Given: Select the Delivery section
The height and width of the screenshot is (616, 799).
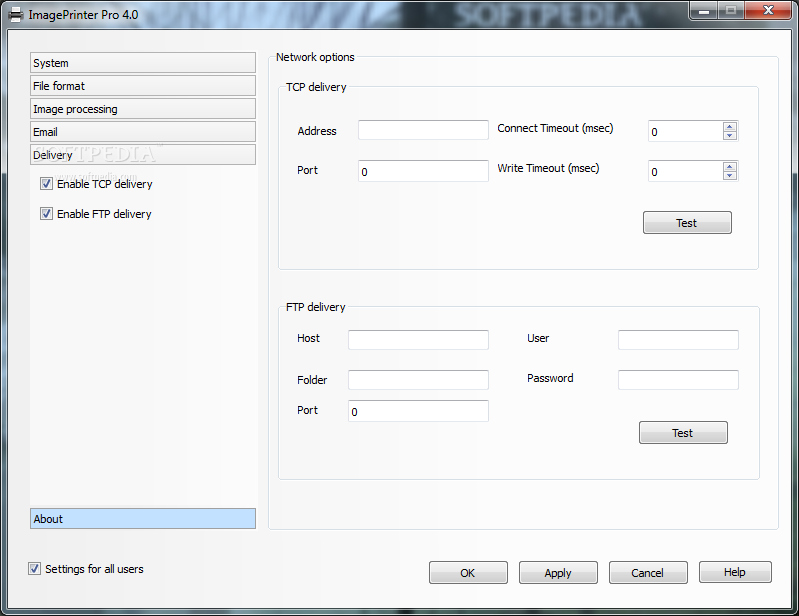Looking at the screenshot, I should click(x=143, y=154).
